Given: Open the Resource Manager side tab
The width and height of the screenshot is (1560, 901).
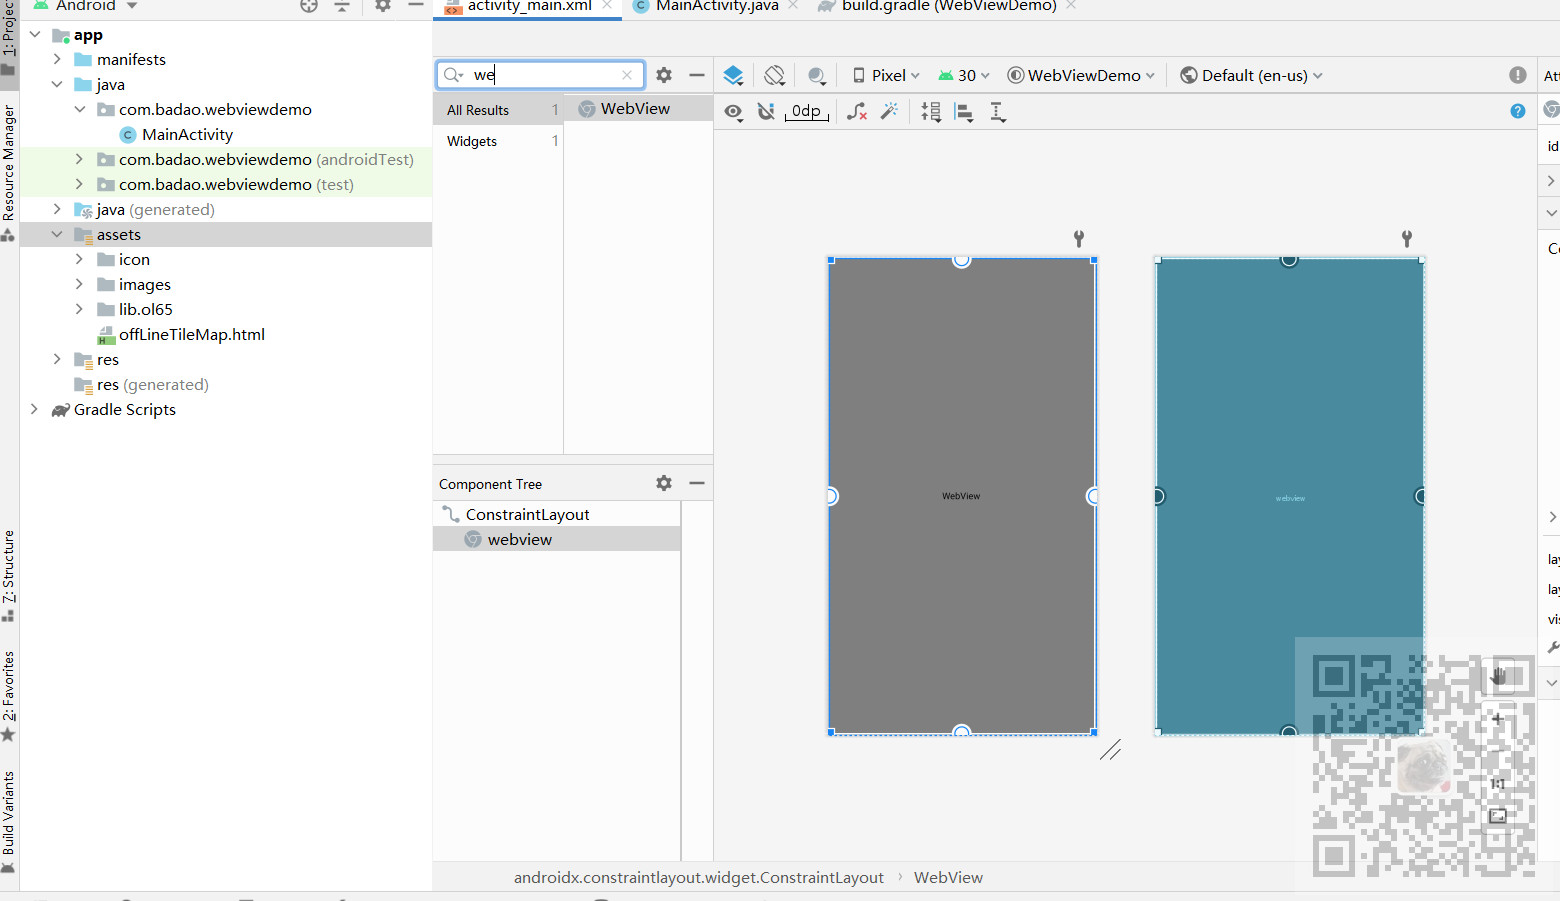Looking at the screenshot, I should tap(9, 172).
